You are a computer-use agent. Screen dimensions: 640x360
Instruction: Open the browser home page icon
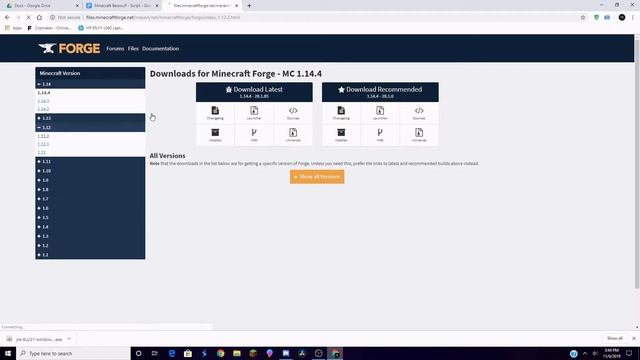pyautogui.click(x=39, y=18)
